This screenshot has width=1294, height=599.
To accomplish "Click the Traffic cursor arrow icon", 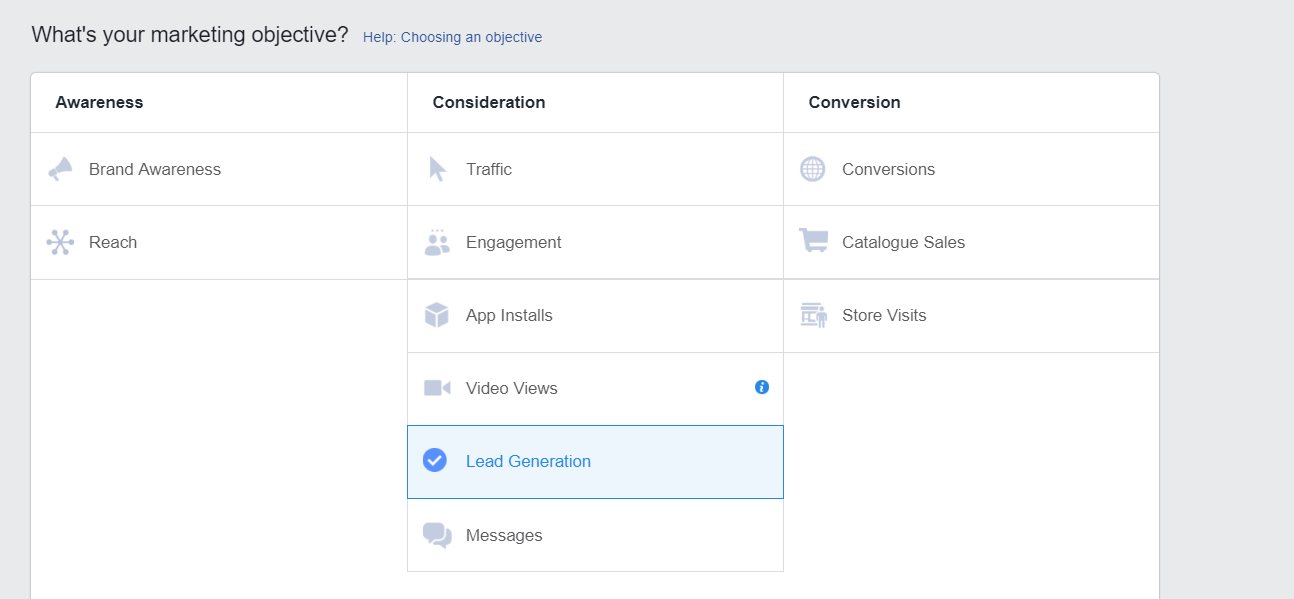I will [437, 169].
